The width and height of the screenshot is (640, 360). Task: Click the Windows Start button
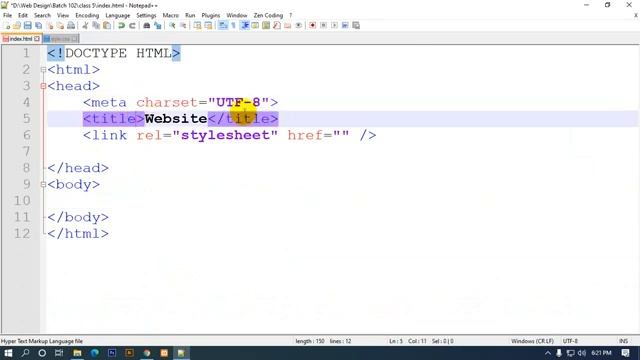[8, 353]
